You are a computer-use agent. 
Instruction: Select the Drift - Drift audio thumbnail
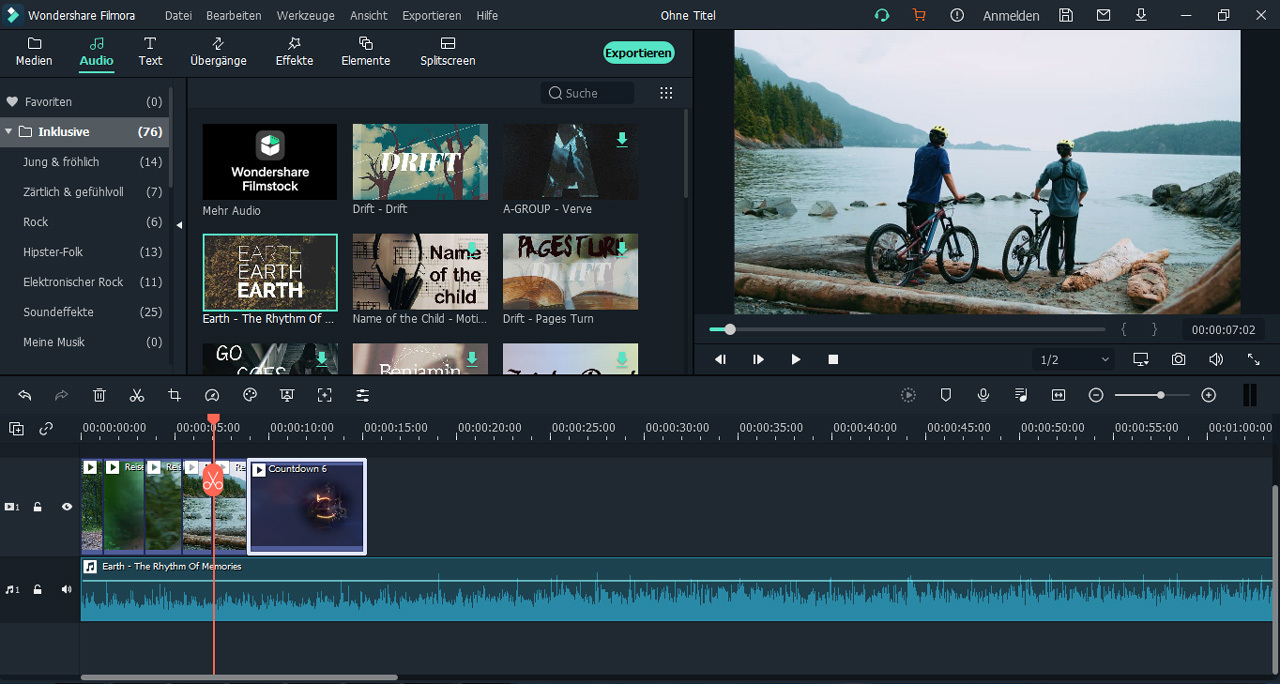tap(420, 162)
